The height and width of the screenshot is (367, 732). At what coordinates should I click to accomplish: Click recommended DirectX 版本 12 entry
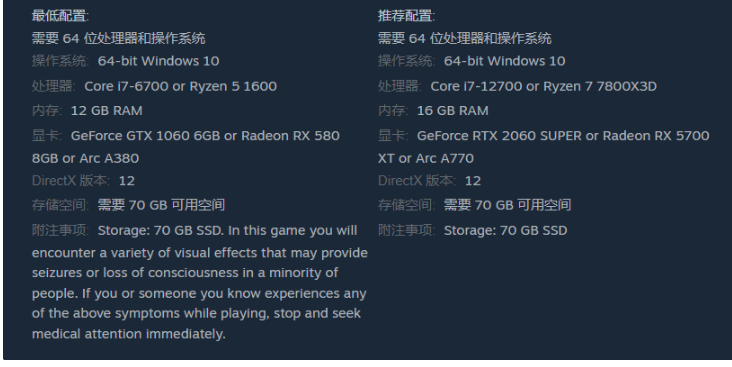[429, 181]
